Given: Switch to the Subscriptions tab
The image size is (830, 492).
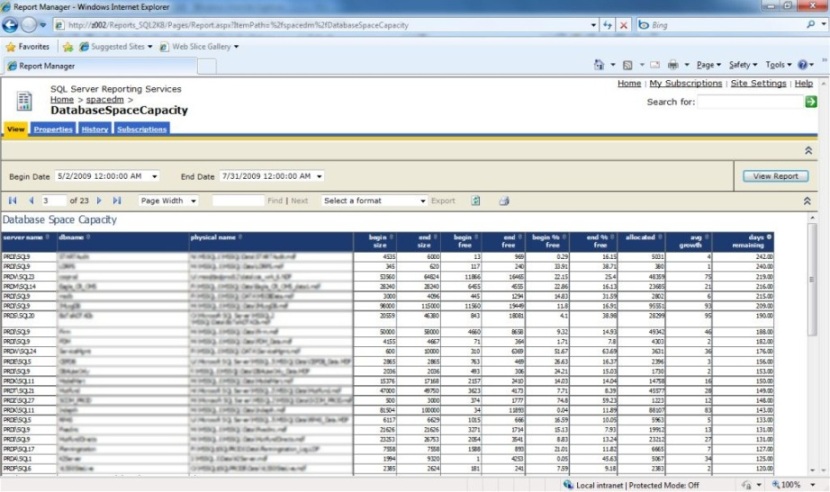Looking at the screenshot, I should [141, 129].
